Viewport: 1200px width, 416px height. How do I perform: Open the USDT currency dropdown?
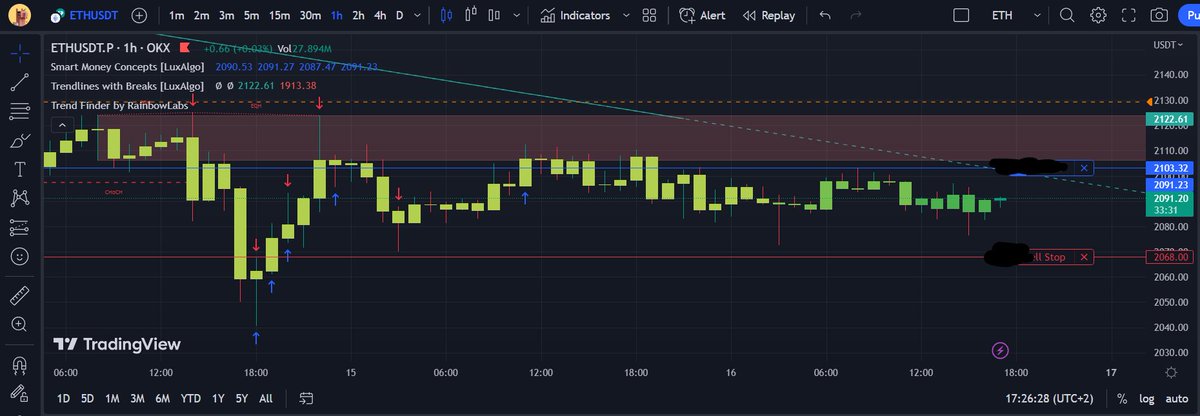pos(1169,45)
